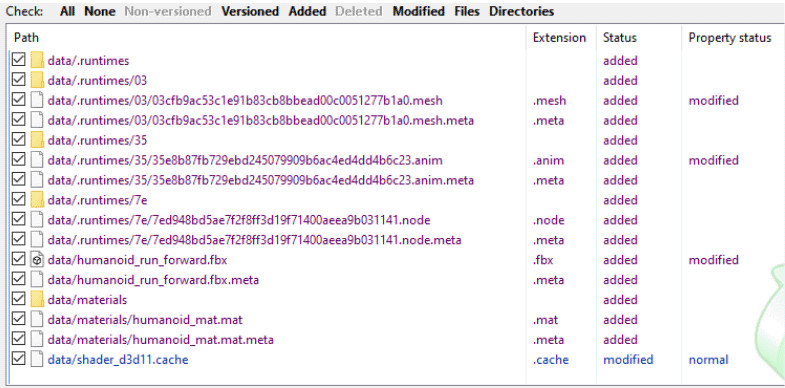Uncheck the data/shader_d3d11.cache checkbox
The width and height of the screenshot is (785, 388).
pyautogui.click(x=19, y=359)
